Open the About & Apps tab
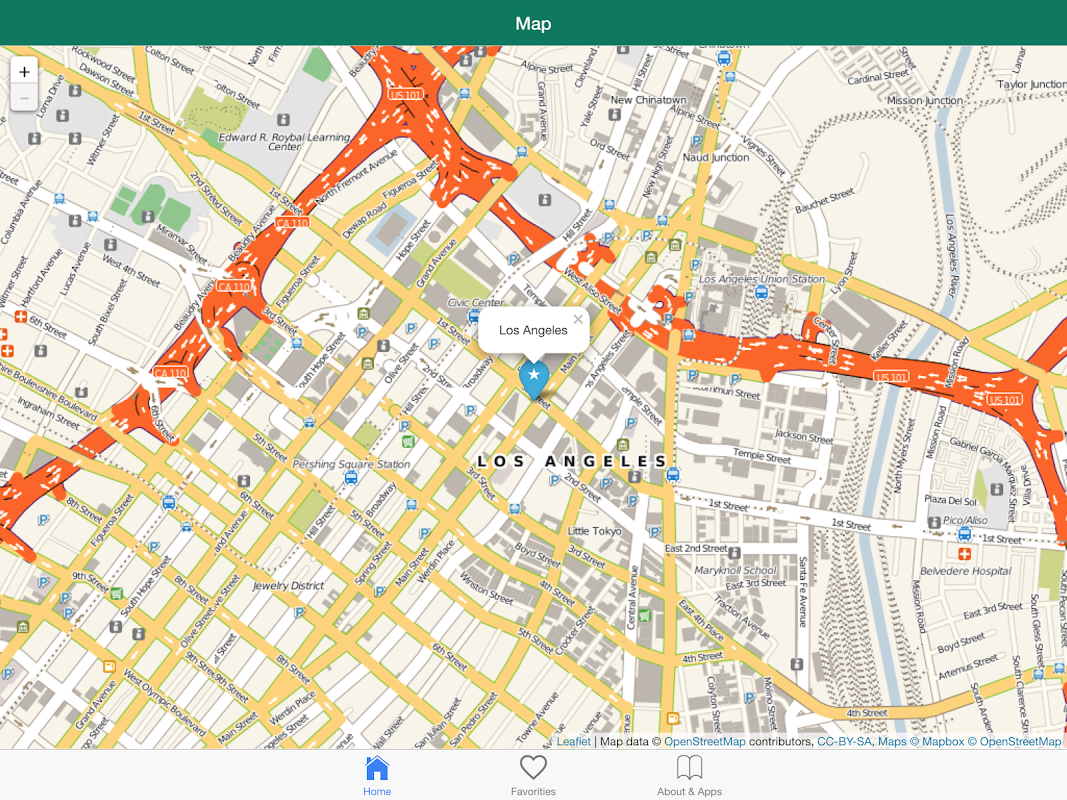This screenshot has height=800, width=1067. click(x=689, y=776)
